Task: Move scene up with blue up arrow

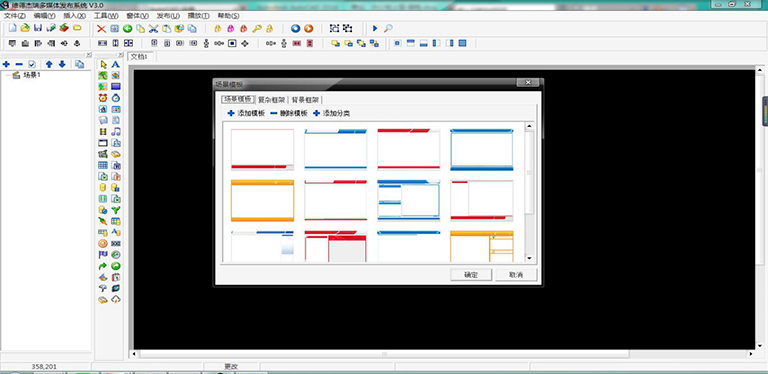Action: coord(49,64)
